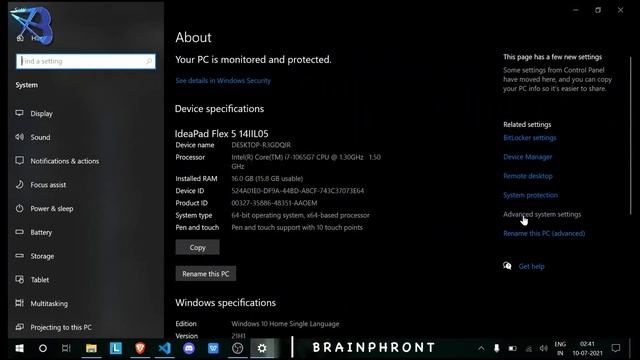Screen dimensions: 640x360
Task: Open File Explorer from taskbar
Action: tap(91, 348)
